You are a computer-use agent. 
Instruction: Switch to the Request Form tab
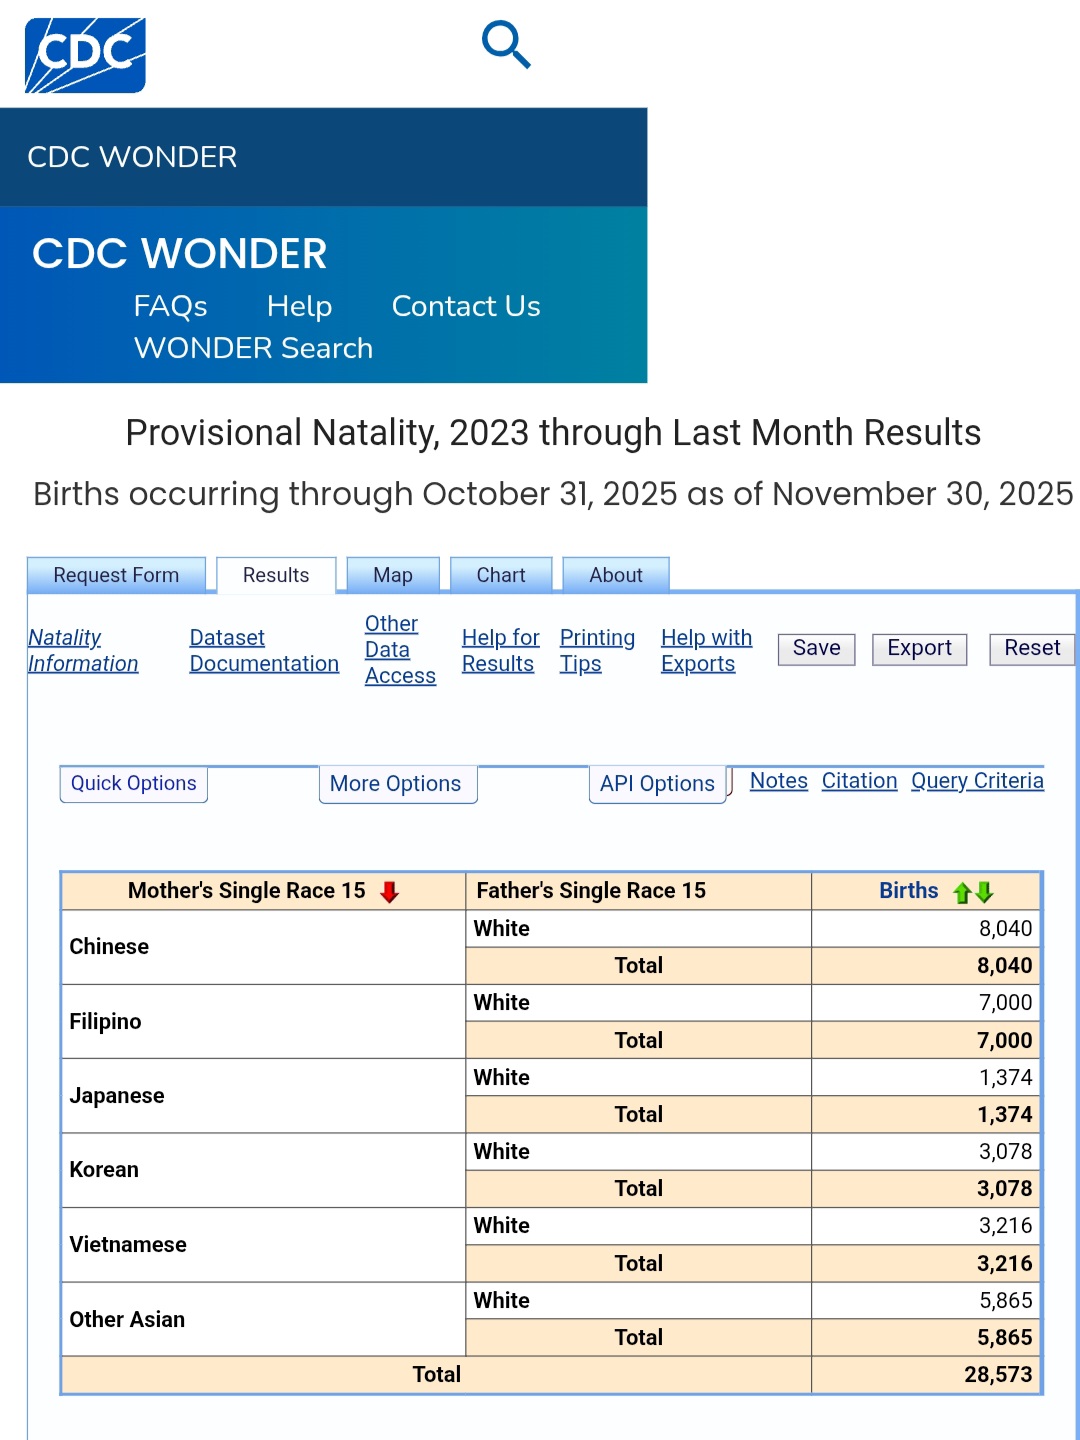[116, 575]
